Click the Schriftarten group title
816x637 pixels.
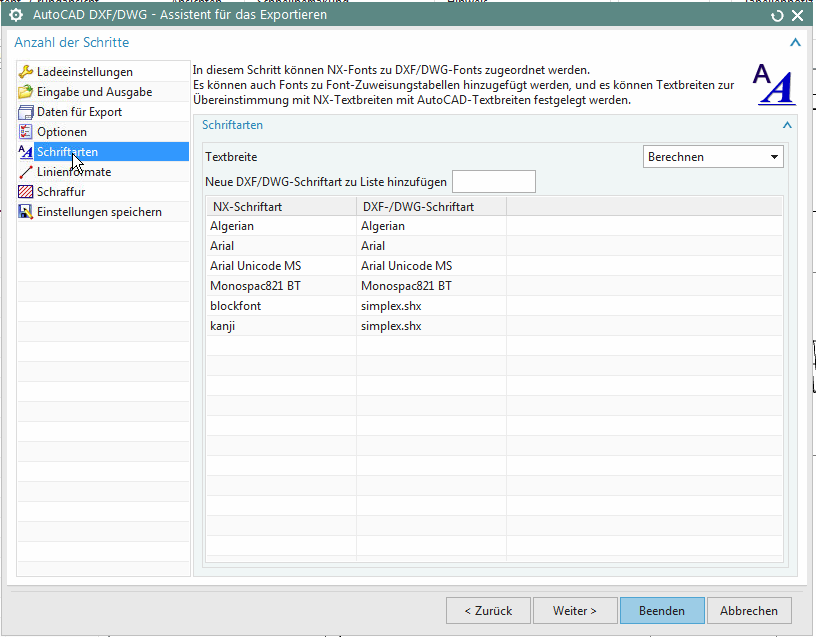pyautogui.click(x=233, y=125)
